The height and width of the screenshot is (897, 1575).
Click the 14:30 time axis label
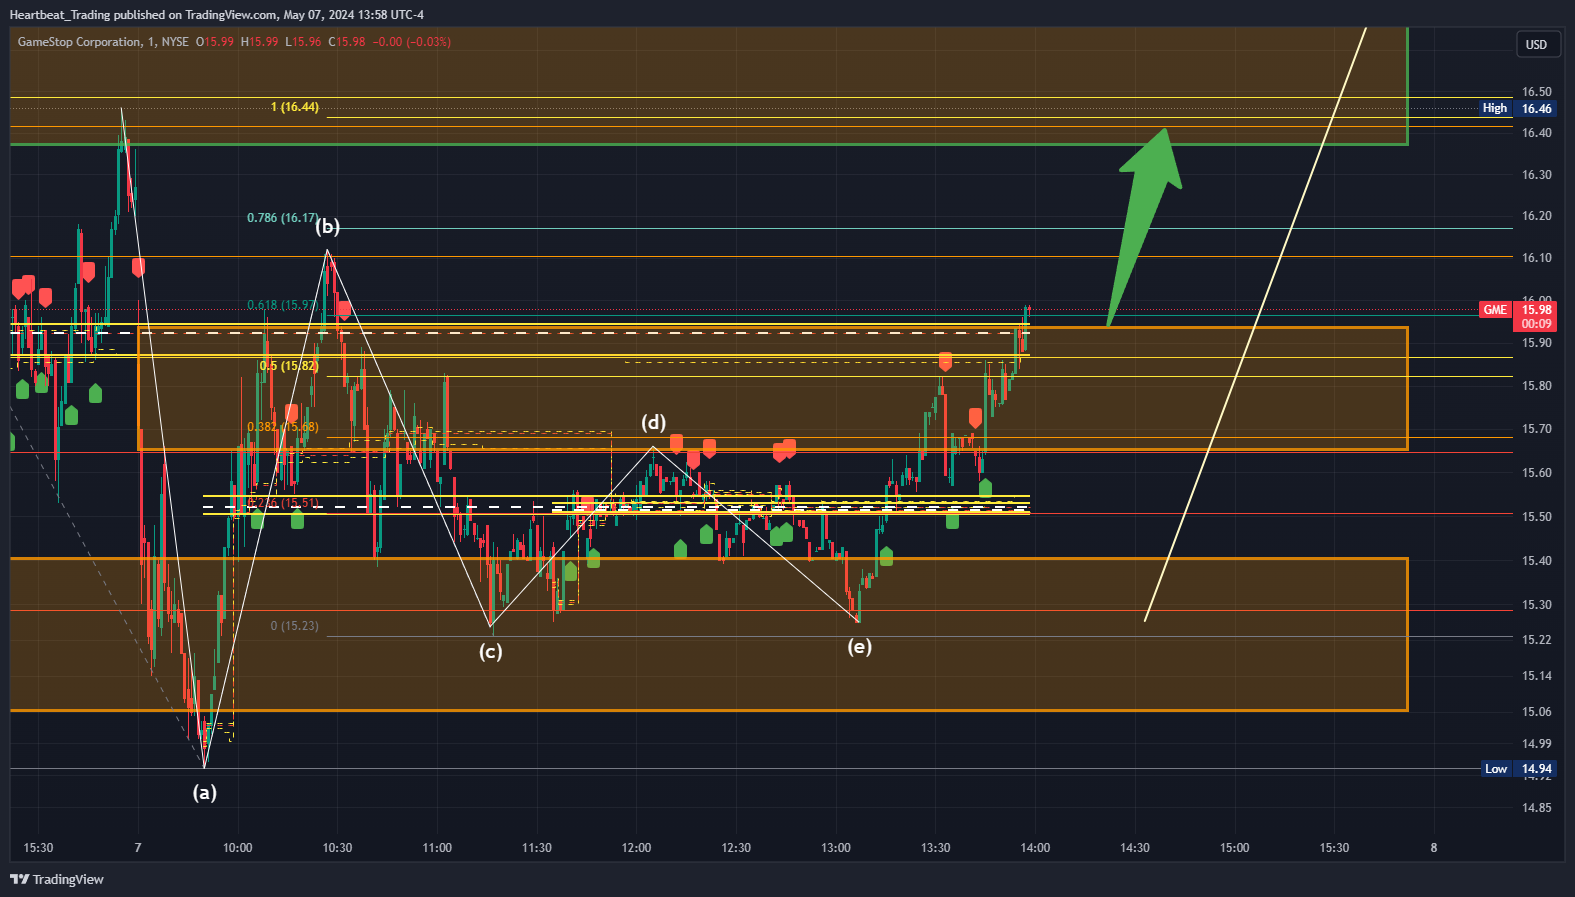[x=1135, y=848]
